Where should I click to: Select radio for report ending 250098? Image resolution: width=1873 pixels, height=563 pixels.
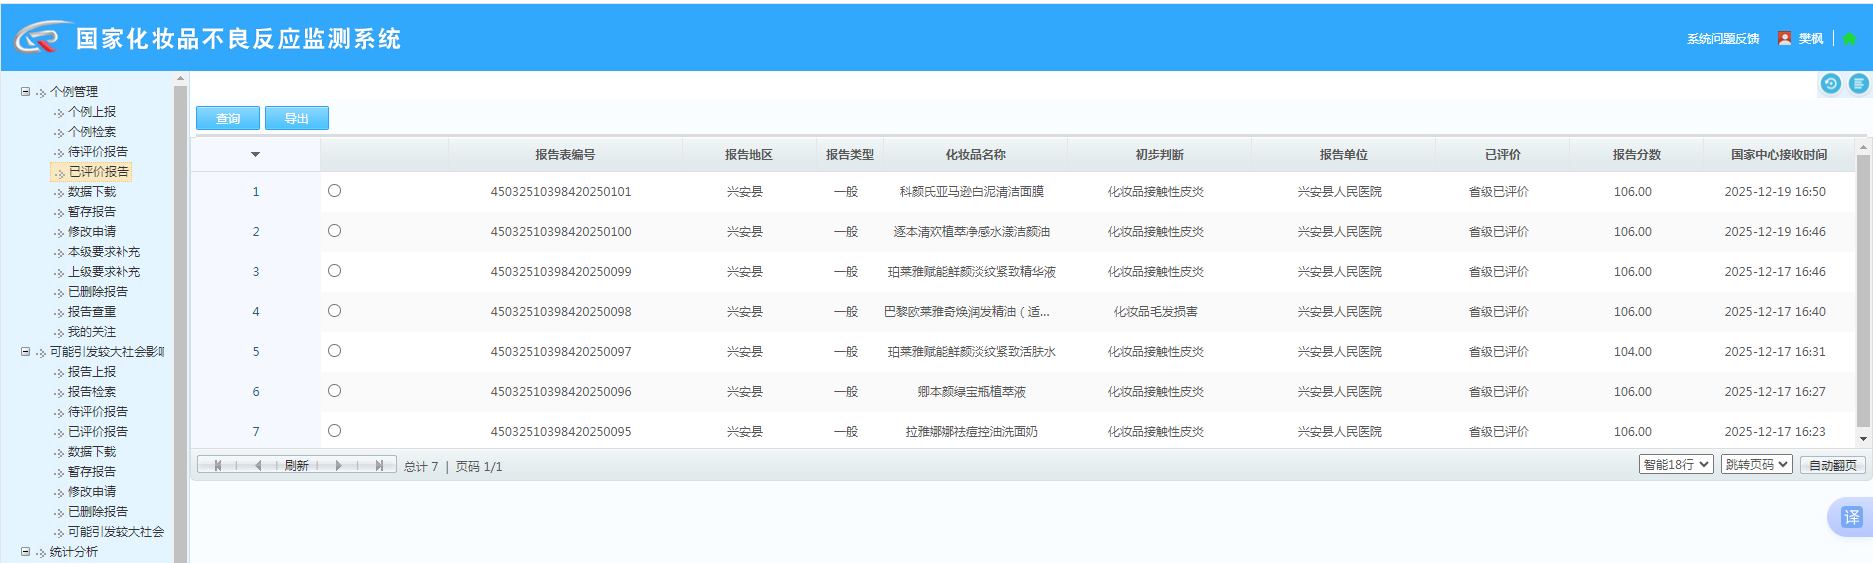click(x=334, y=311)
